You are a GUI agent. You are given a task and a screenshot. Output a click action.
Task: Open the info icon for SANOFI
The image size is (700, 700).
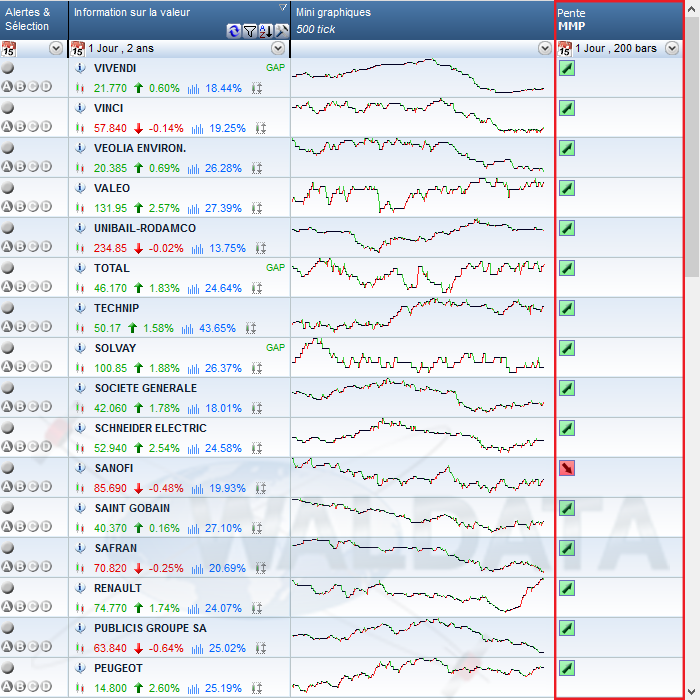[80, 468]
